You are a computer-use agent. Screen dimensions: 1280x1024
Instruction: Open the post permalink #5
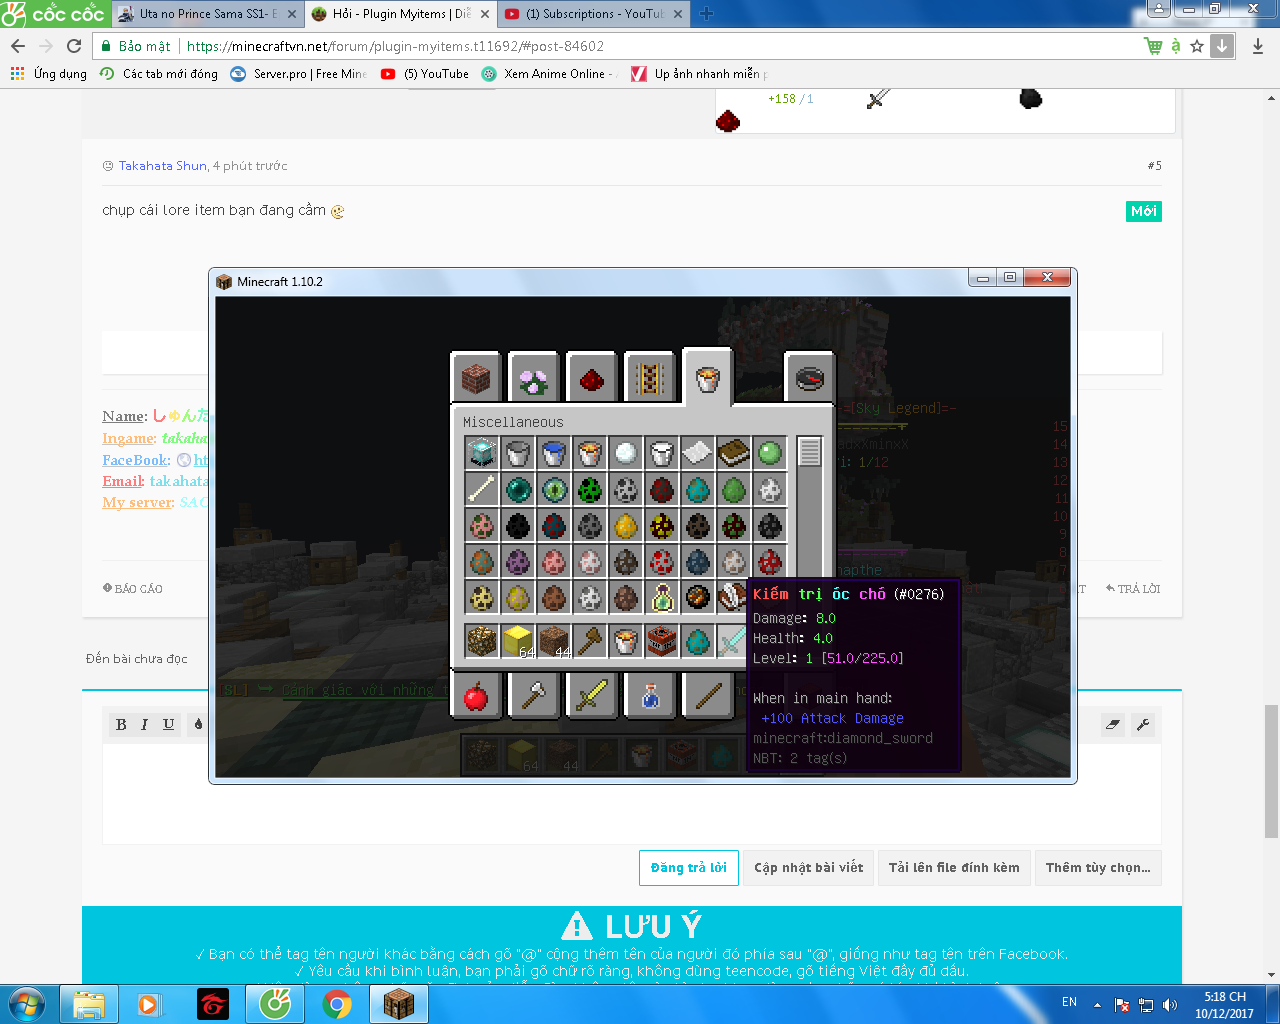1155,166
